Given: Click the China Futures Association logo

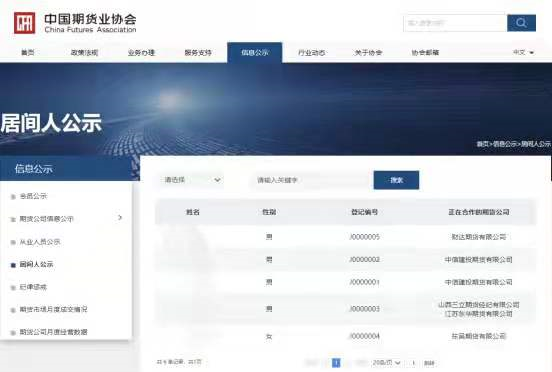Looking at the screenshot, I should [75, 23].
